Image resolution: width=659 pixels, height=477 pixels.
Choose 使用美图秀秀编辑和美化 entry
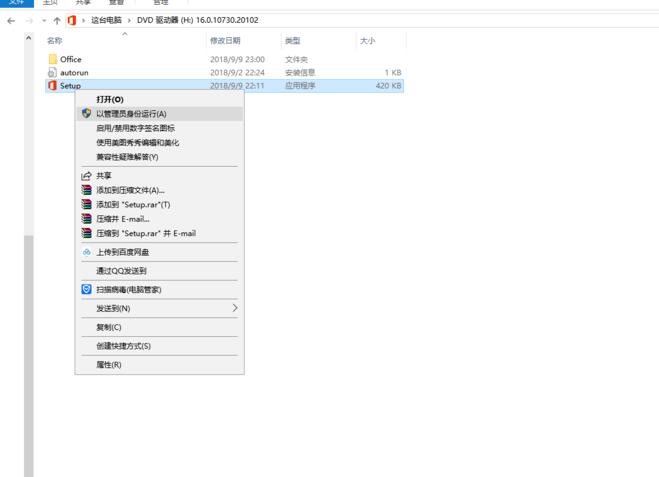coord(159,142)
